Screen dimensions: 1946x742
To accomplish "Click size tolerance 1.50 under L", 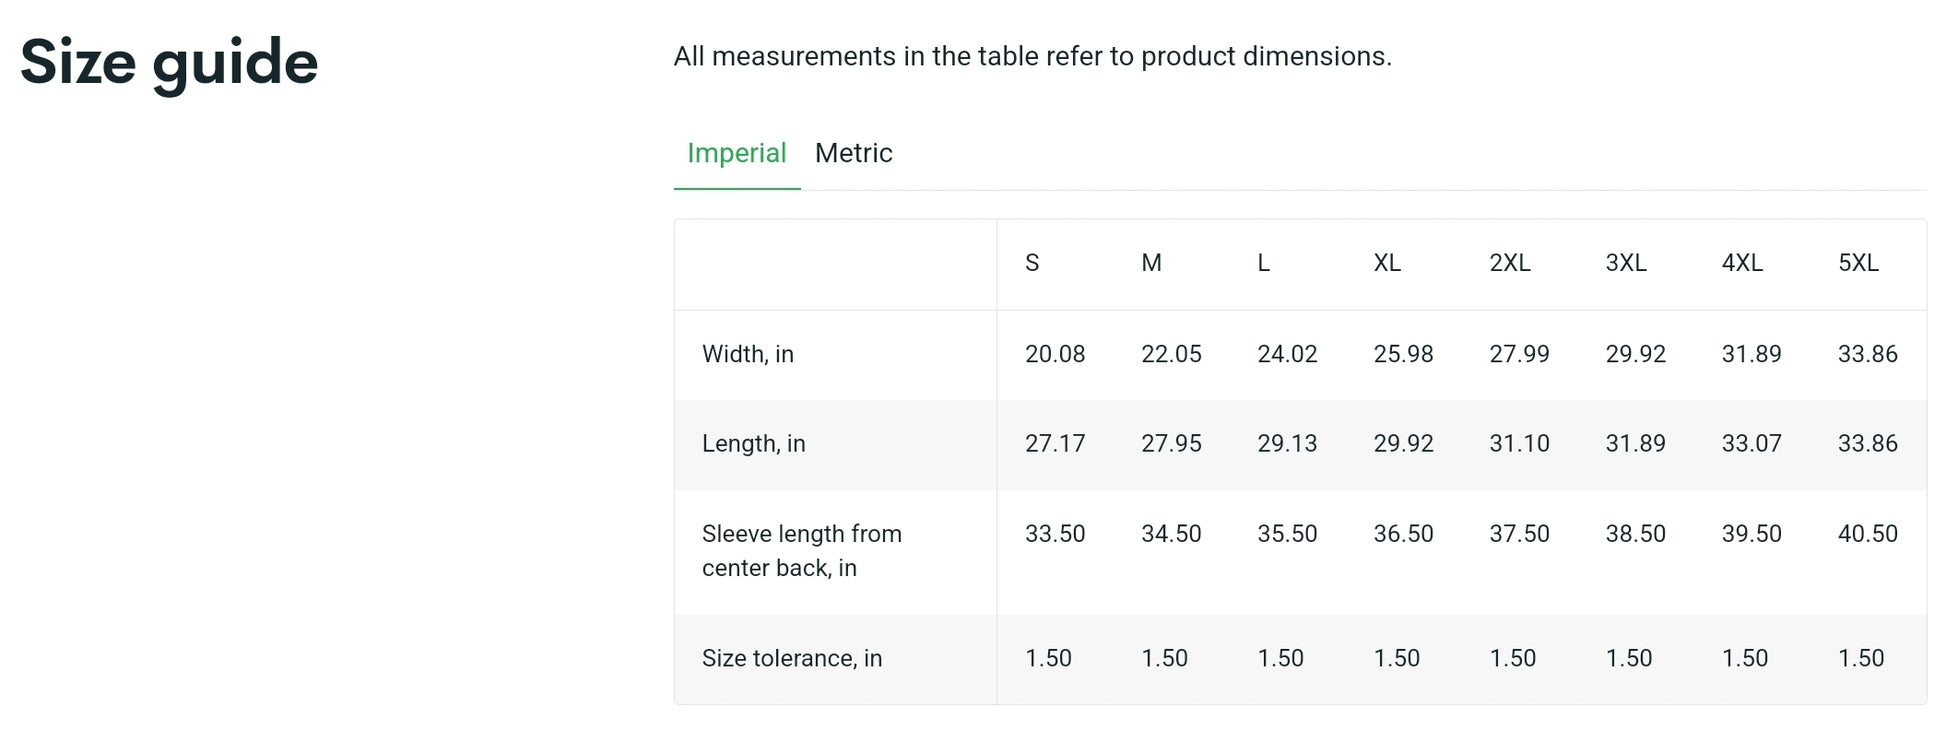I will pos(1280,658).
